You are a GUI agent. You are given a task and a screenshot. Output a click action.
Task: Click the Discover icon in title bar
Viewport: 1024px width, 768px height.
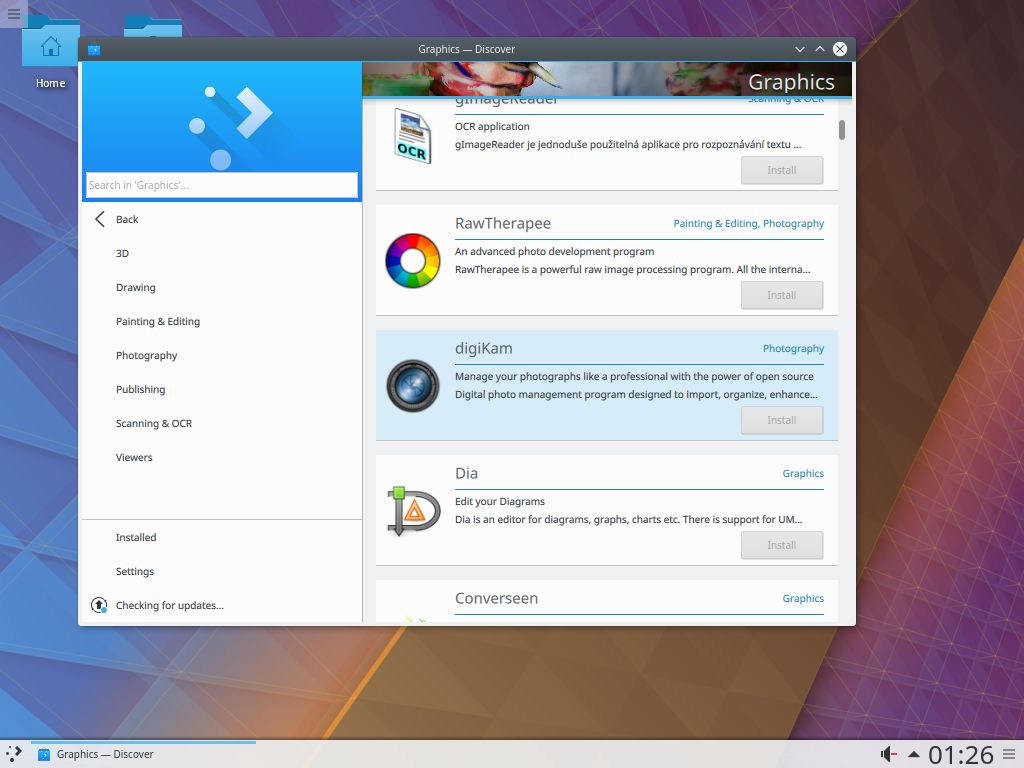click(94, 50)
